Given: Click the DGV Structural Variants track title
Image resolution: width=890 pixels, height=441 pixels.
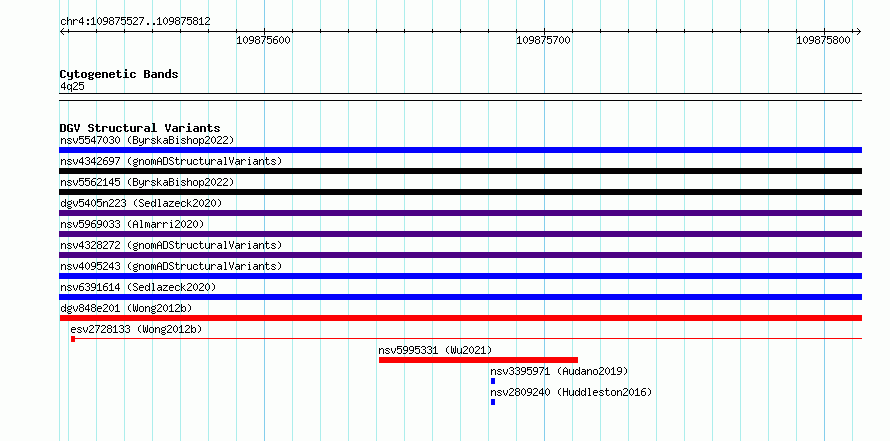Looking at the screenshot, I should coord(140,128).
